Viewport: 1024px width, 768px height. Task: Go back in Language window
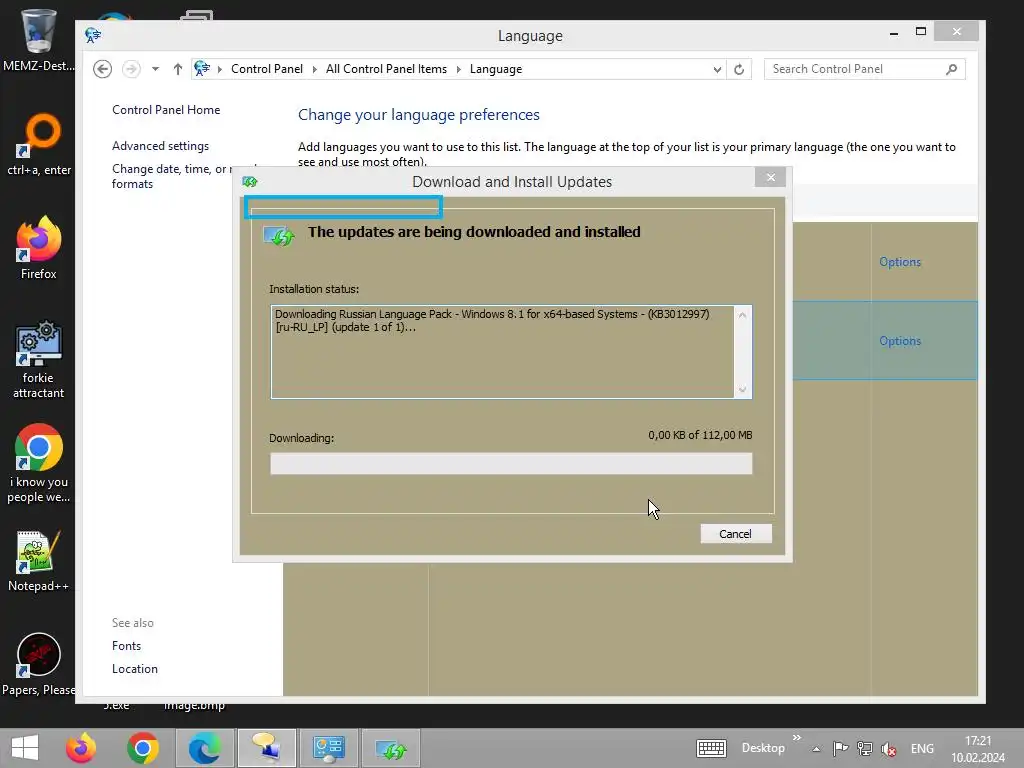pyautogui.click(x=103, y=69)
